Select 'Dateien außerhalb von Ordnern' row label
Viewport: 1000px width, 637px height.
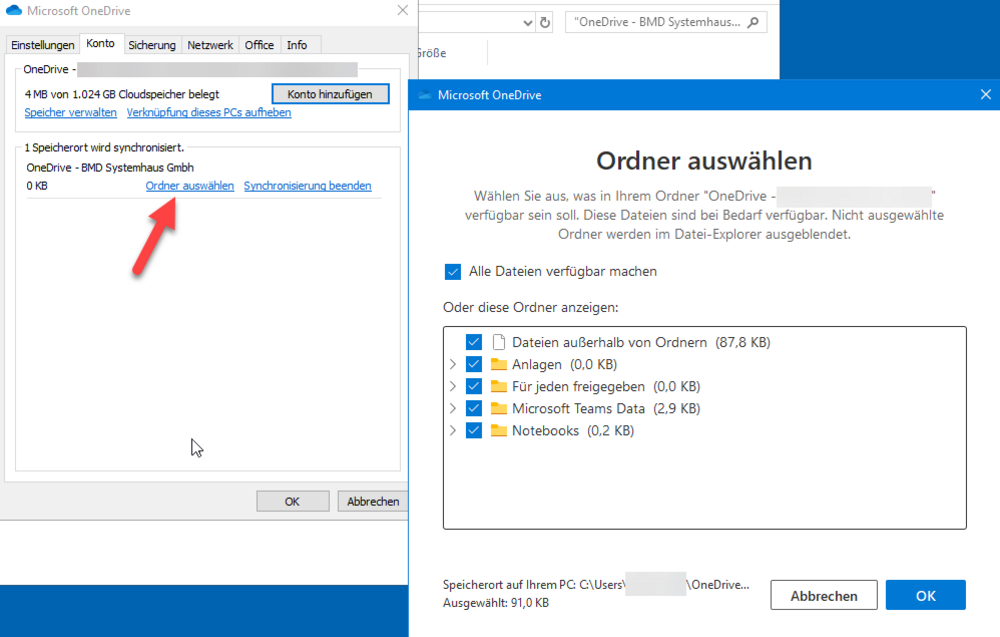[x=609, y=342]
